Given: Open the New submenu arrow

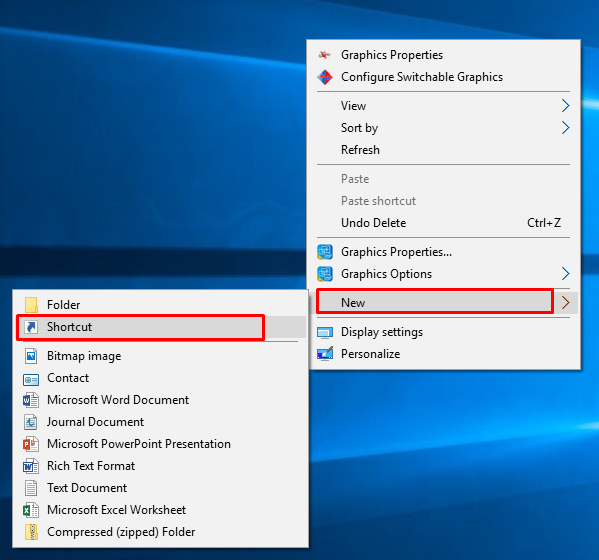Looking at the screenshot, I should click(x=565, y=303).
